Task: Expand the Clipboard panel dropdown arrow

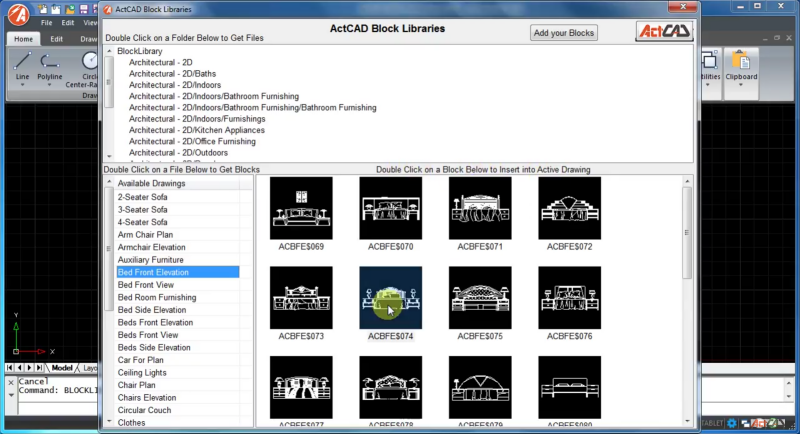Action: (x=741, y=85)
